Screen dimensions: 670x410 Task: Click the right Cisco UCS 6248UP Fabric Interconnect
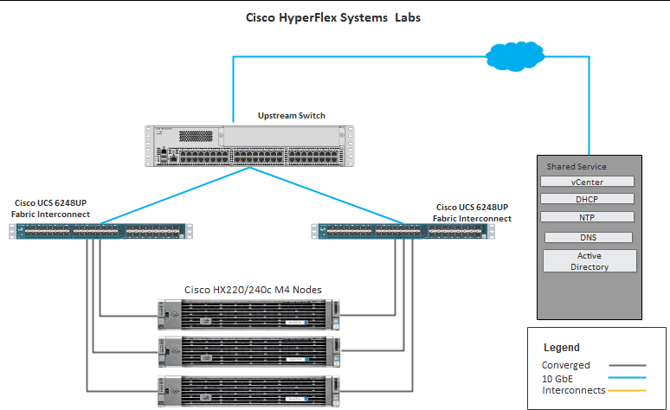[x=403, y=231]
